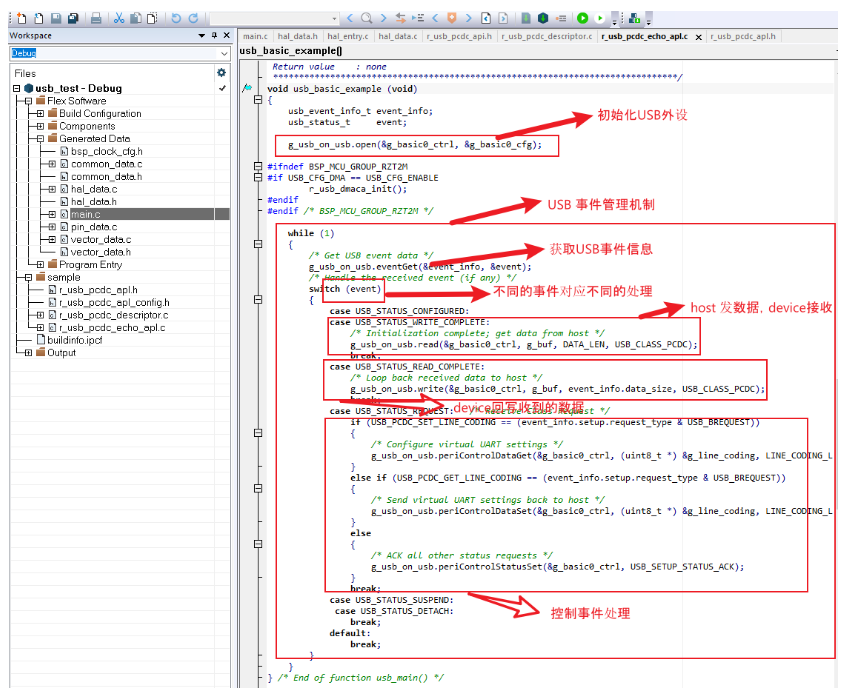The image size is (846, 689).
Task: Expand the hal_data.c file node
Action: 52,189
